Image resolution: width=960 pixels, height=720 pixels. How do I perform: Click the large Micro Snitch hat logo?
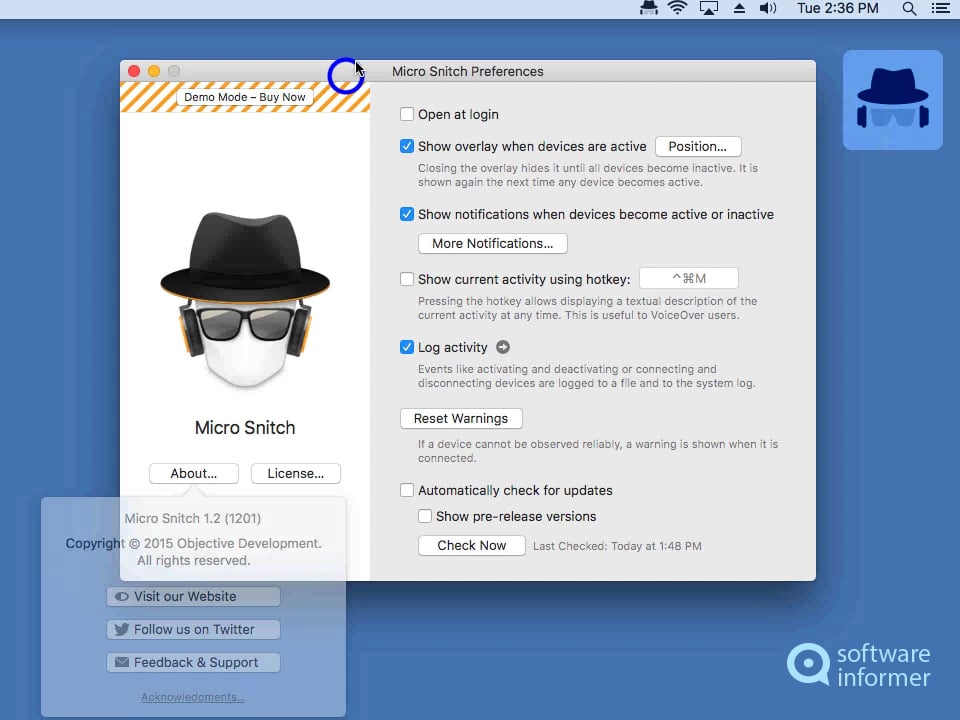pyautogui.click(x=245, y=300)
